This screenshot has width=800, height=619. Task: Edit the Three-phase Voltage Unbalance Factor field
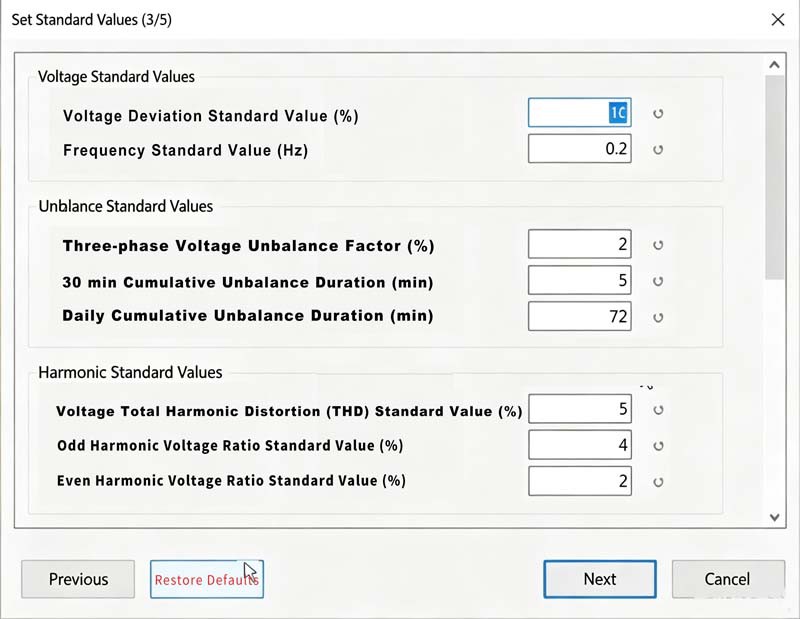tap(580, 244)
